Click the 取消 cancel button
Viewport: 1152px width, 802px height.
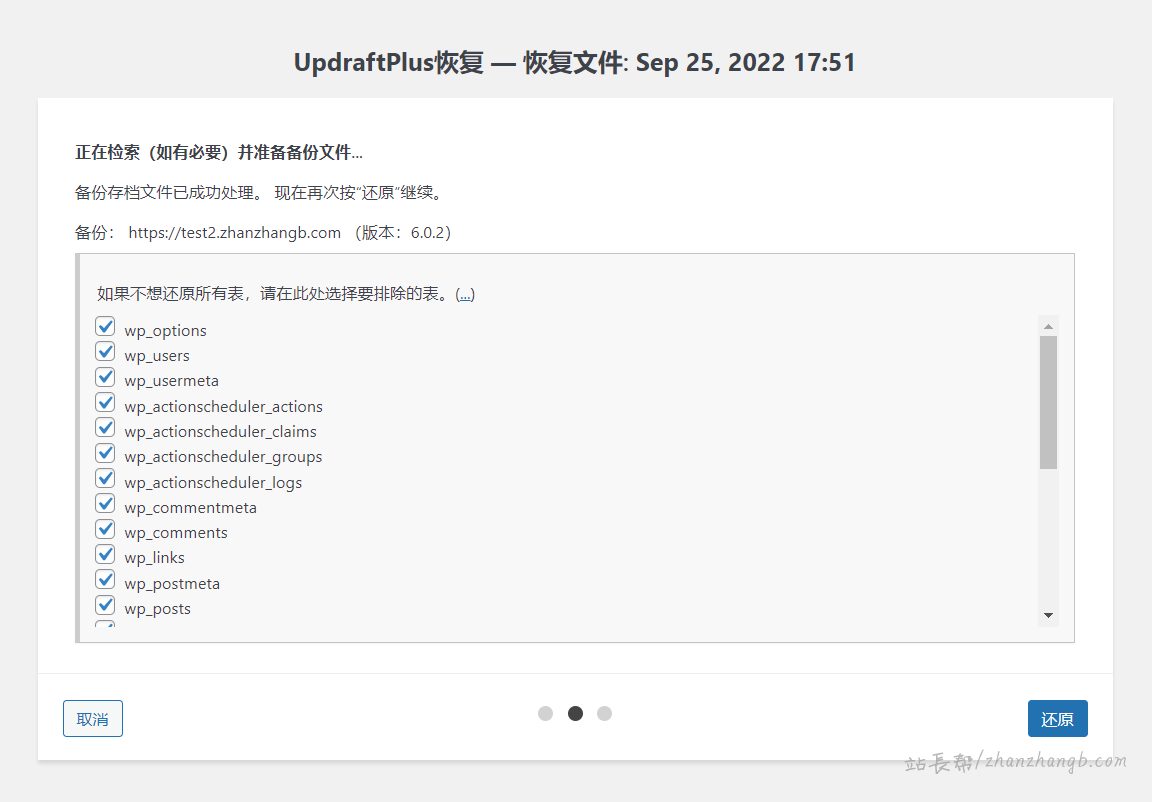point(93,718)
